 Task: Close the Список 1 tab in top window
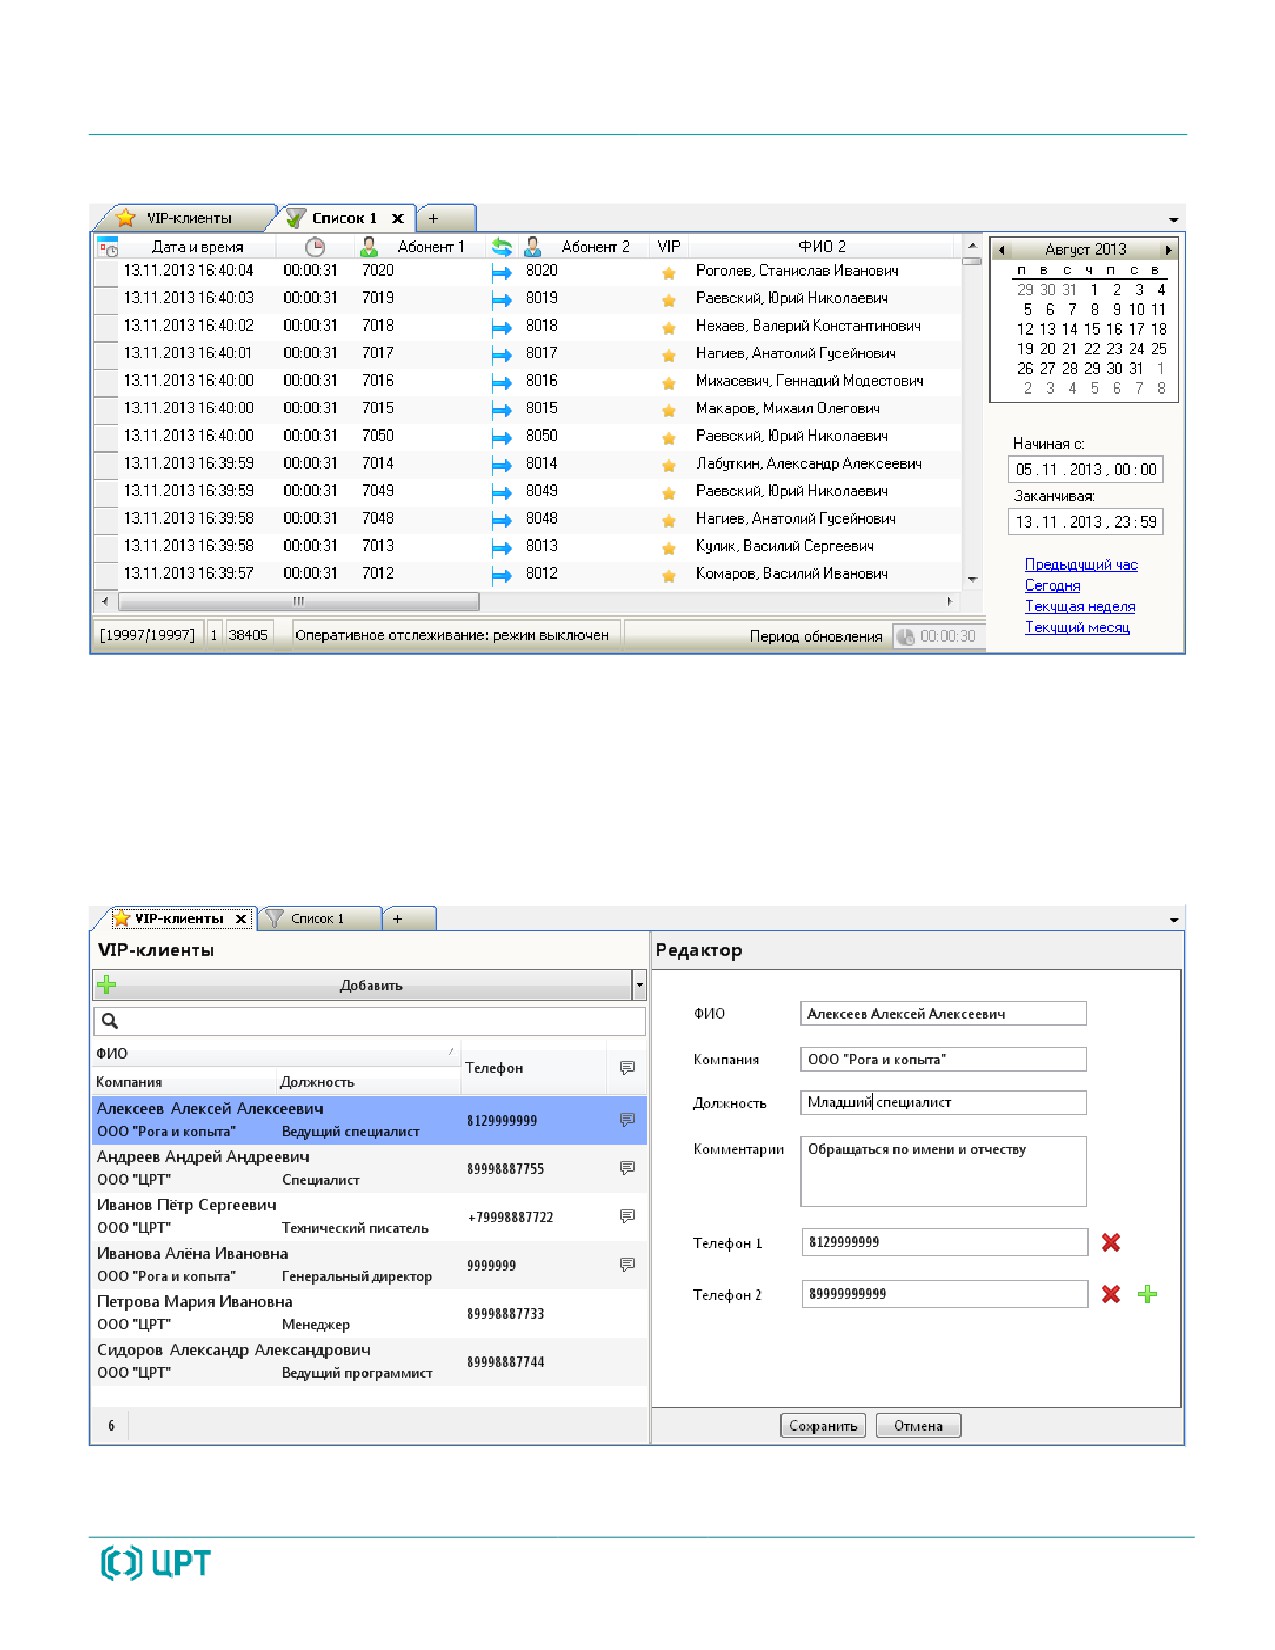pos(398,218)
